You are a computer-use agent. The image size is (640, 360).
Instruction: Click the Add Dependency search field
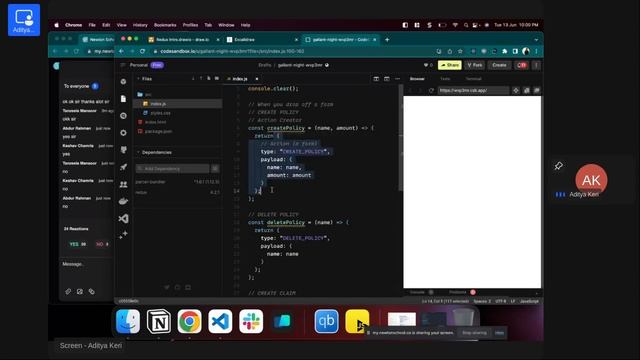(x=172, y=169)
